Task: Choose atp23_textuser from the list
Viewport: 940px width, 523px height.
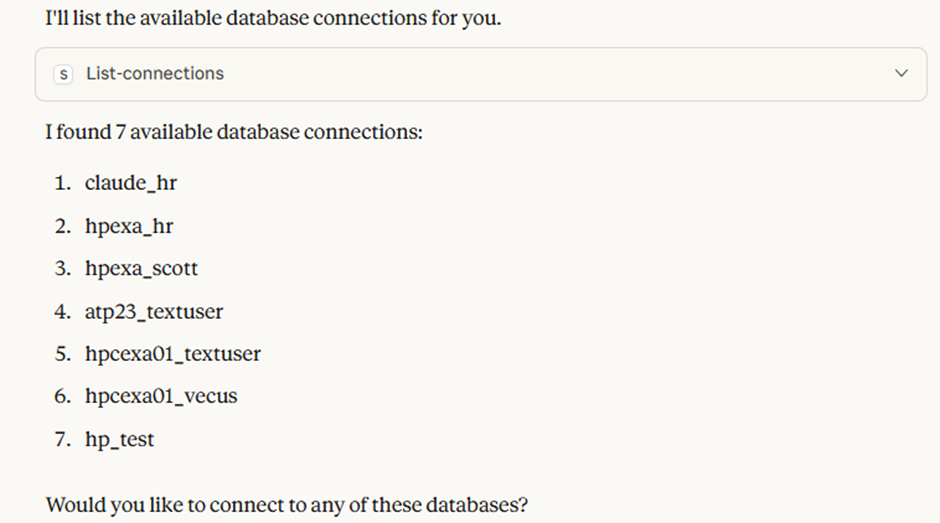Action: (154, 312)
